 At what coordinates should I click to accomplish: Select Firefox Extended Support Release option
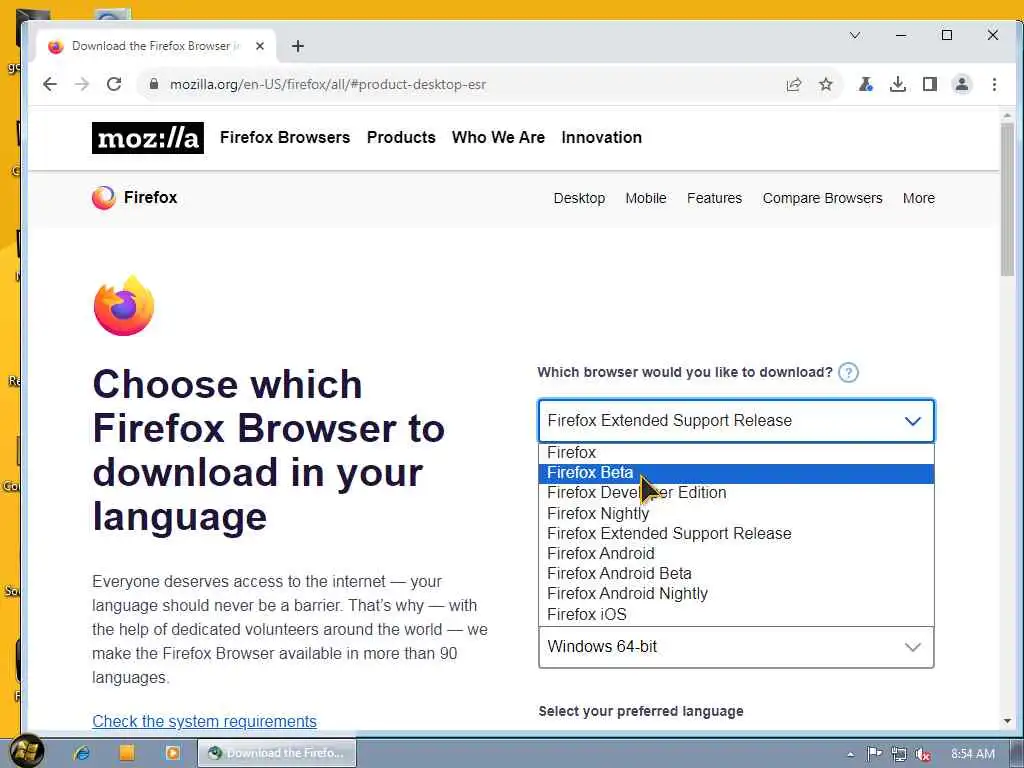click(736, 534)
